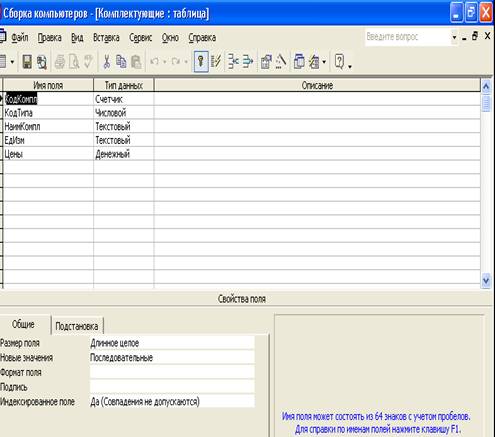Select the Общие tab
This screenshot has width=495, height=437.
point(23,324)
